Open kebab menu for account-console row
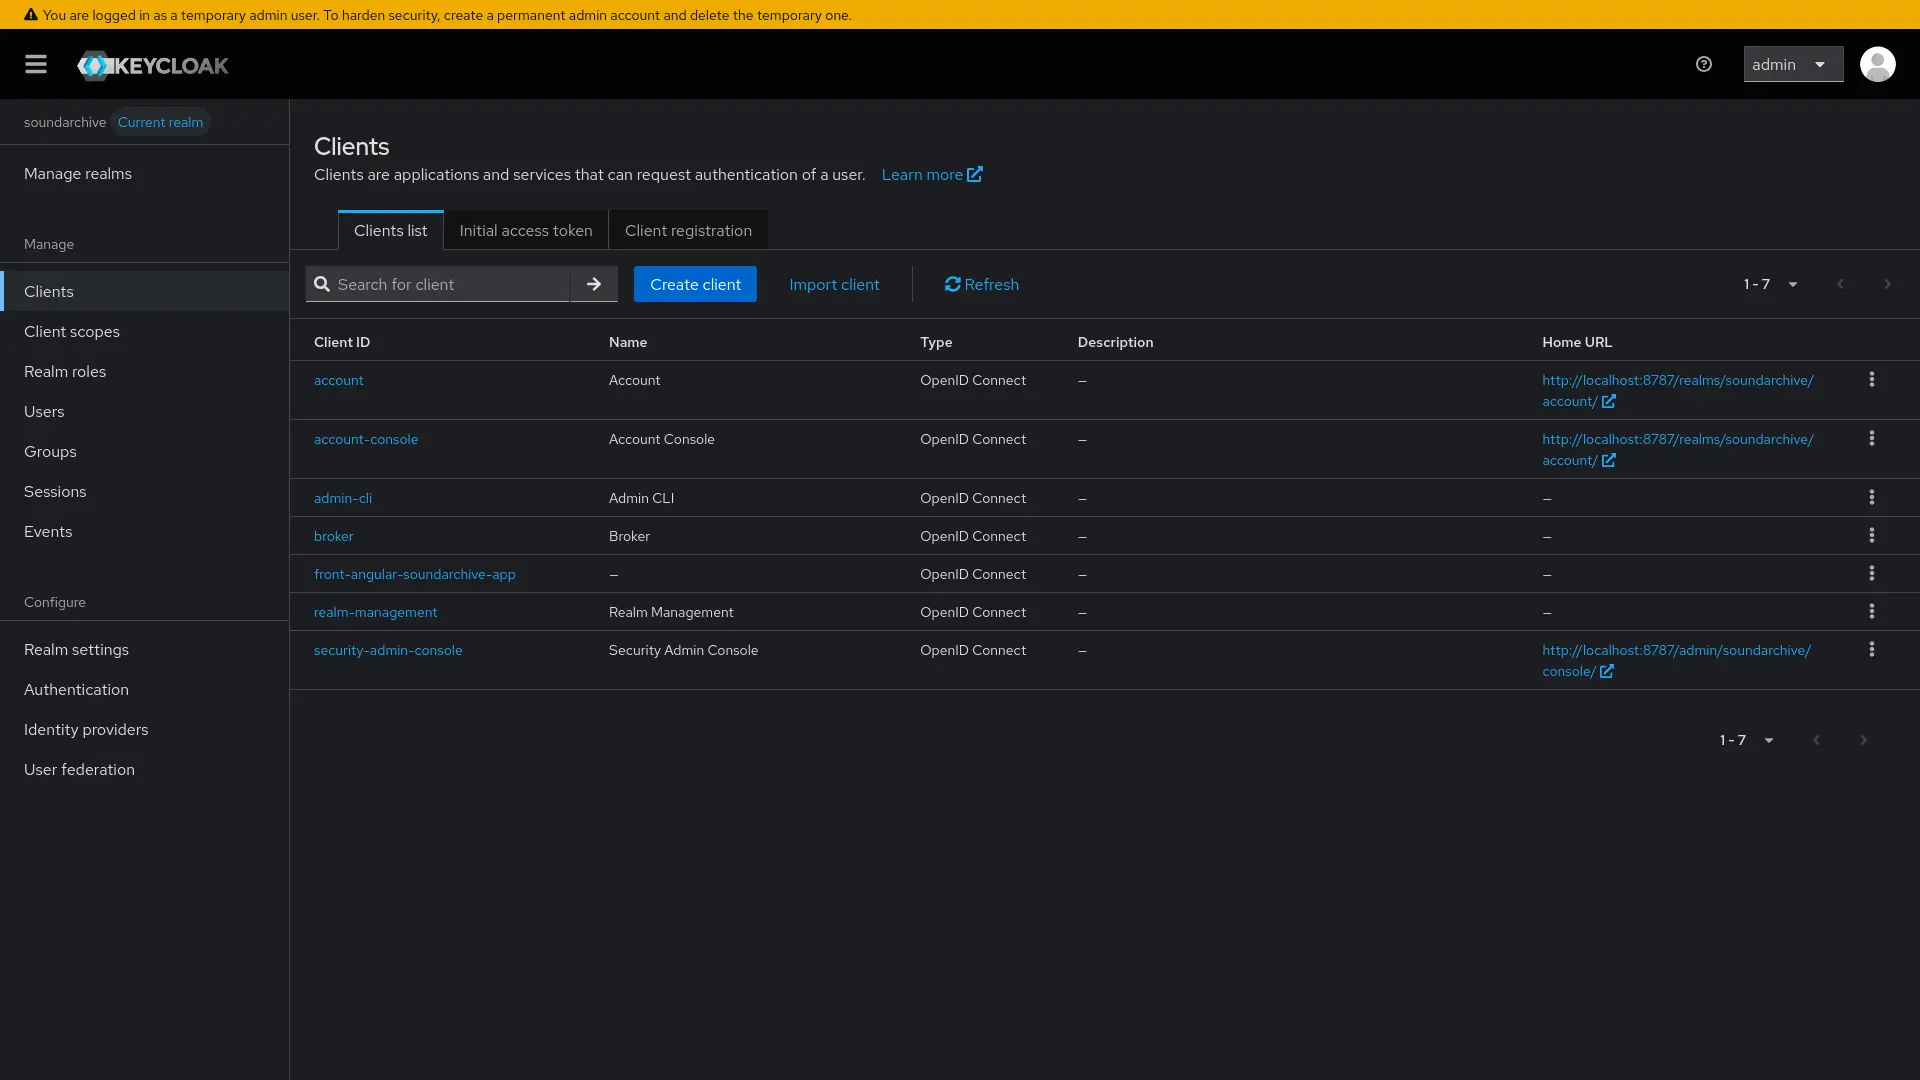 1872,439
